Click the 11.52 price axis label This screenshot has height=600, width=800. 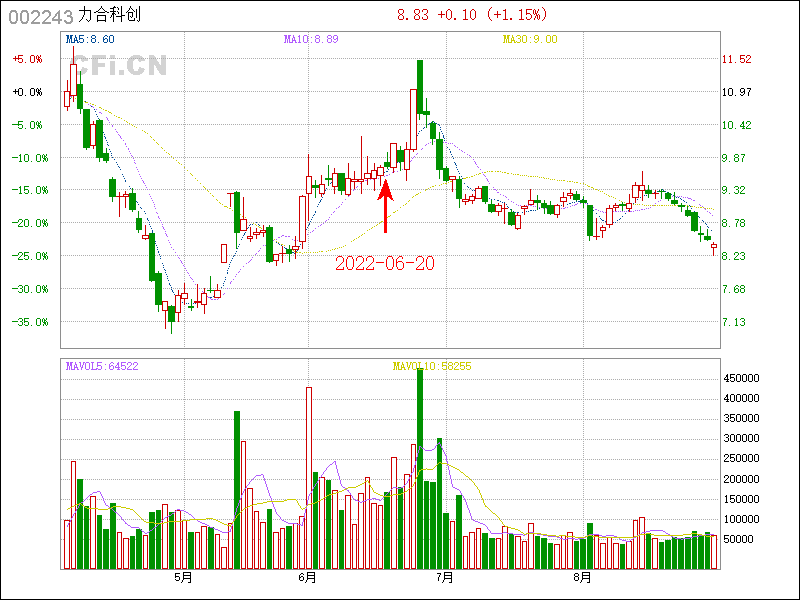point(737,59)
